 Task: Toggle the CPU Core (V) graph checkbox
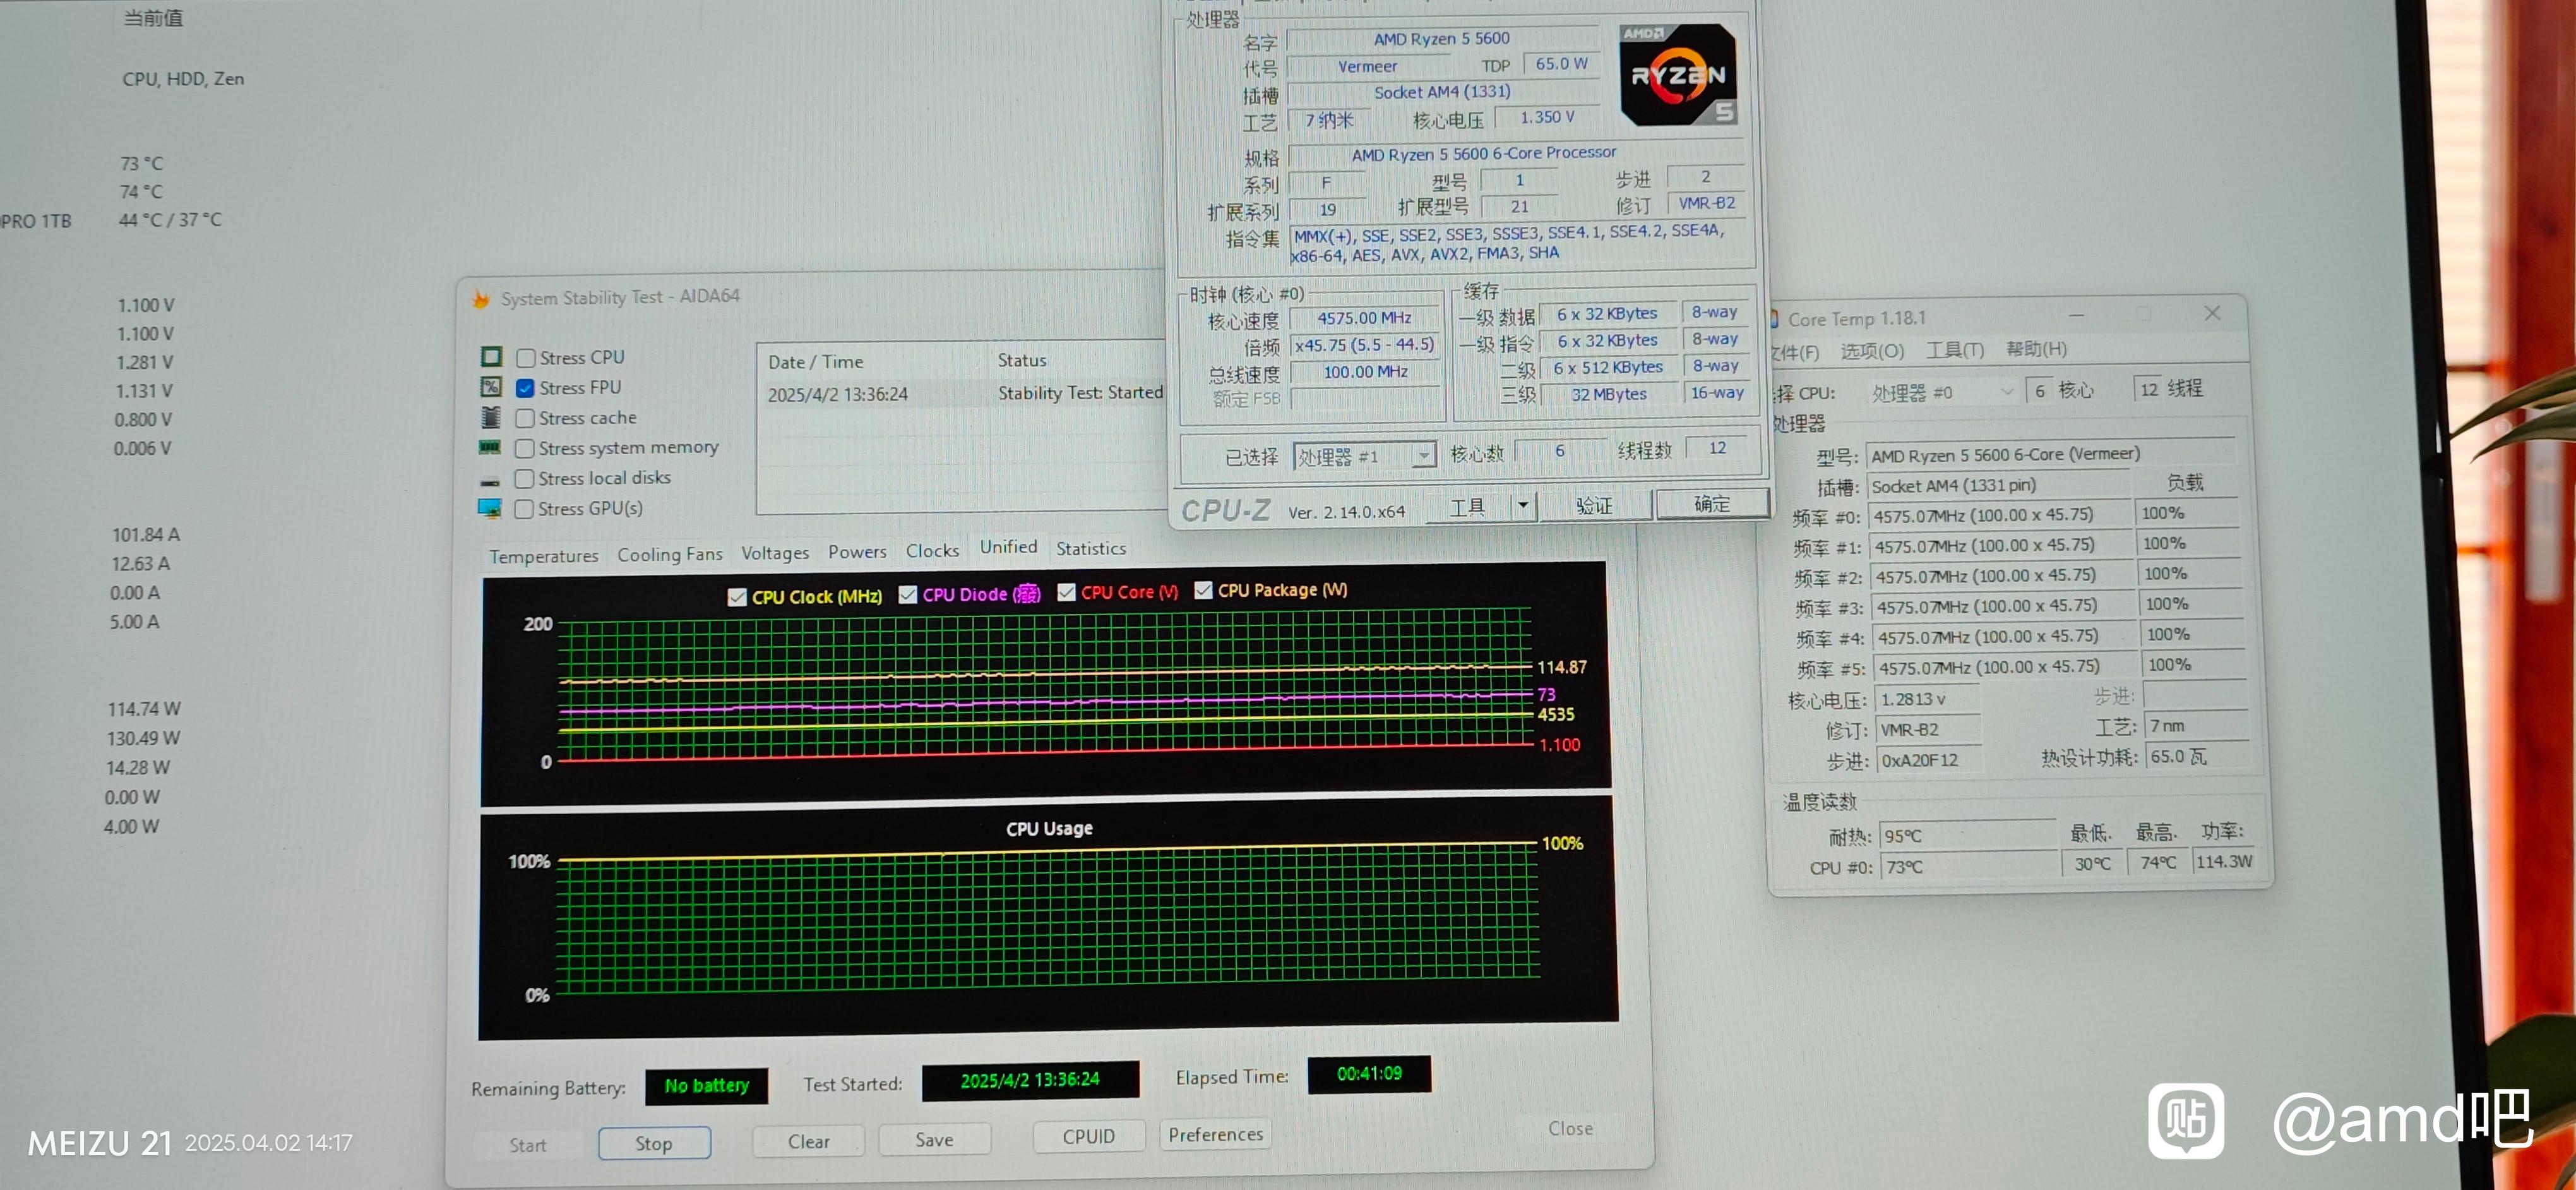point(1067,592)
